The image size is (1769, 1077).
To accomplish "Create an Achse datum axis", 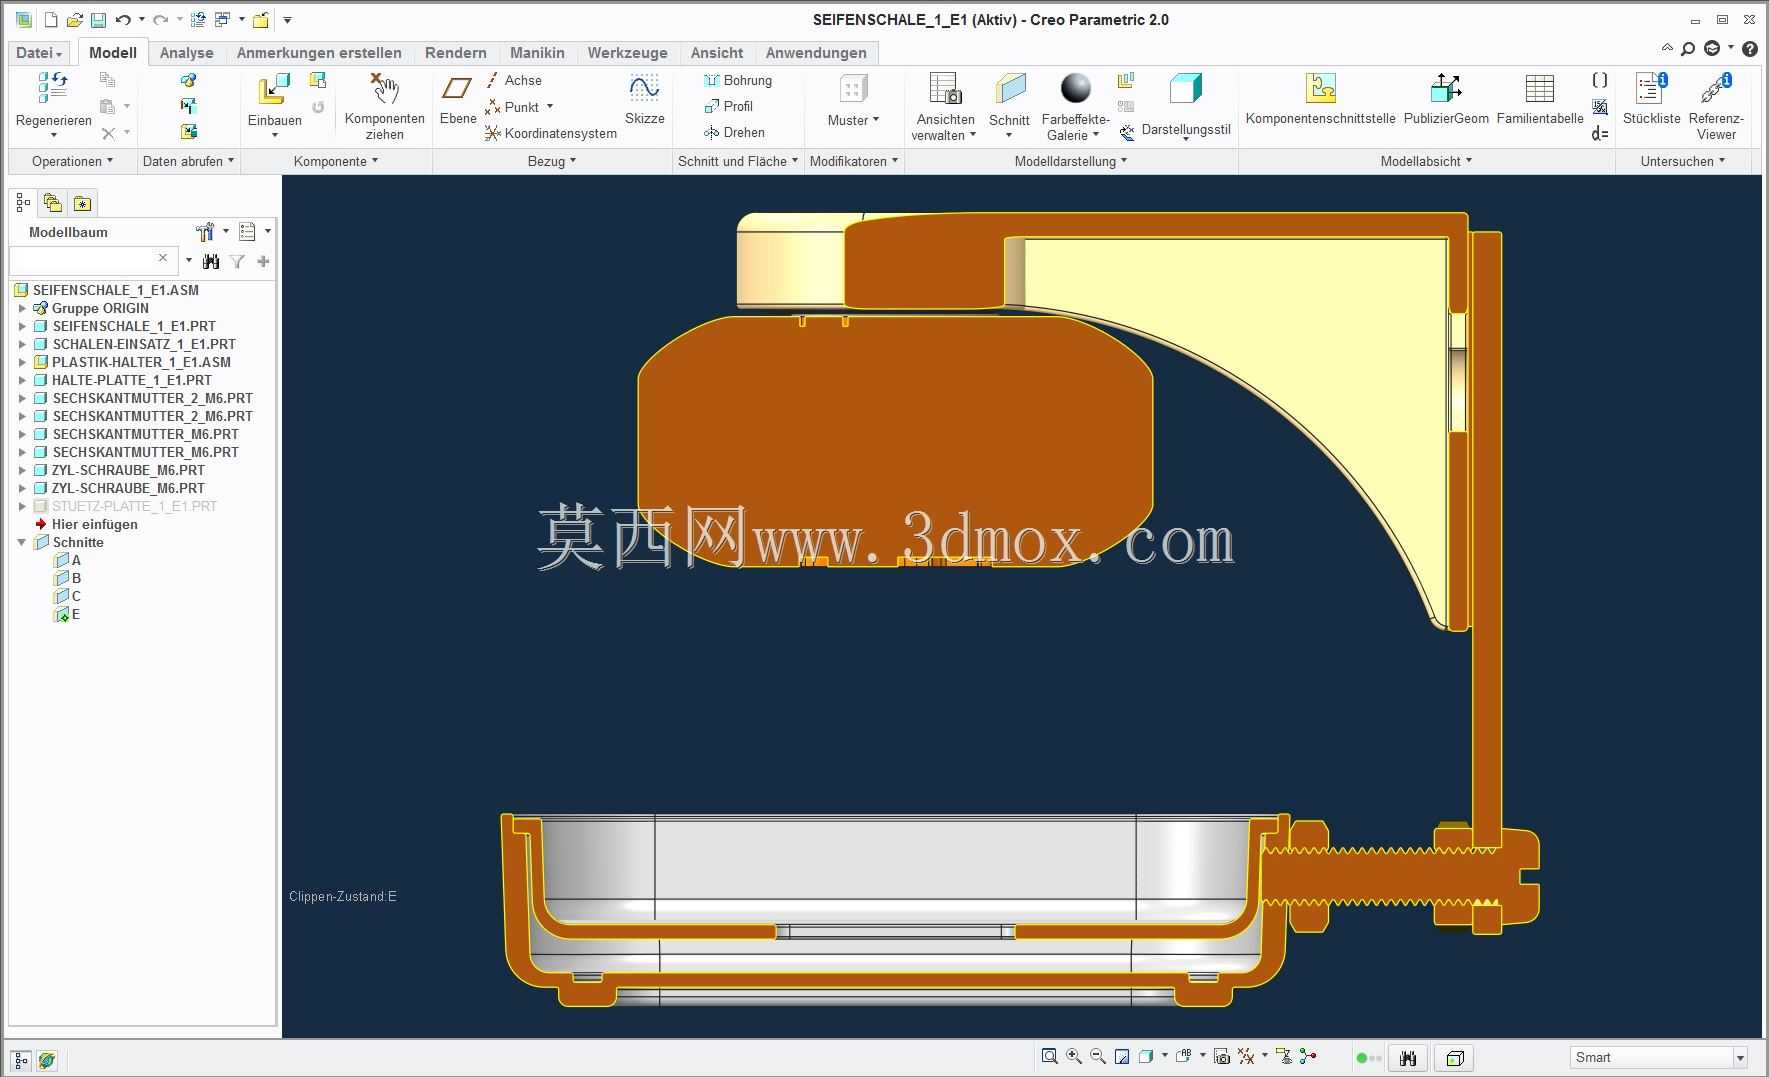I will click(x=514, y=80).
